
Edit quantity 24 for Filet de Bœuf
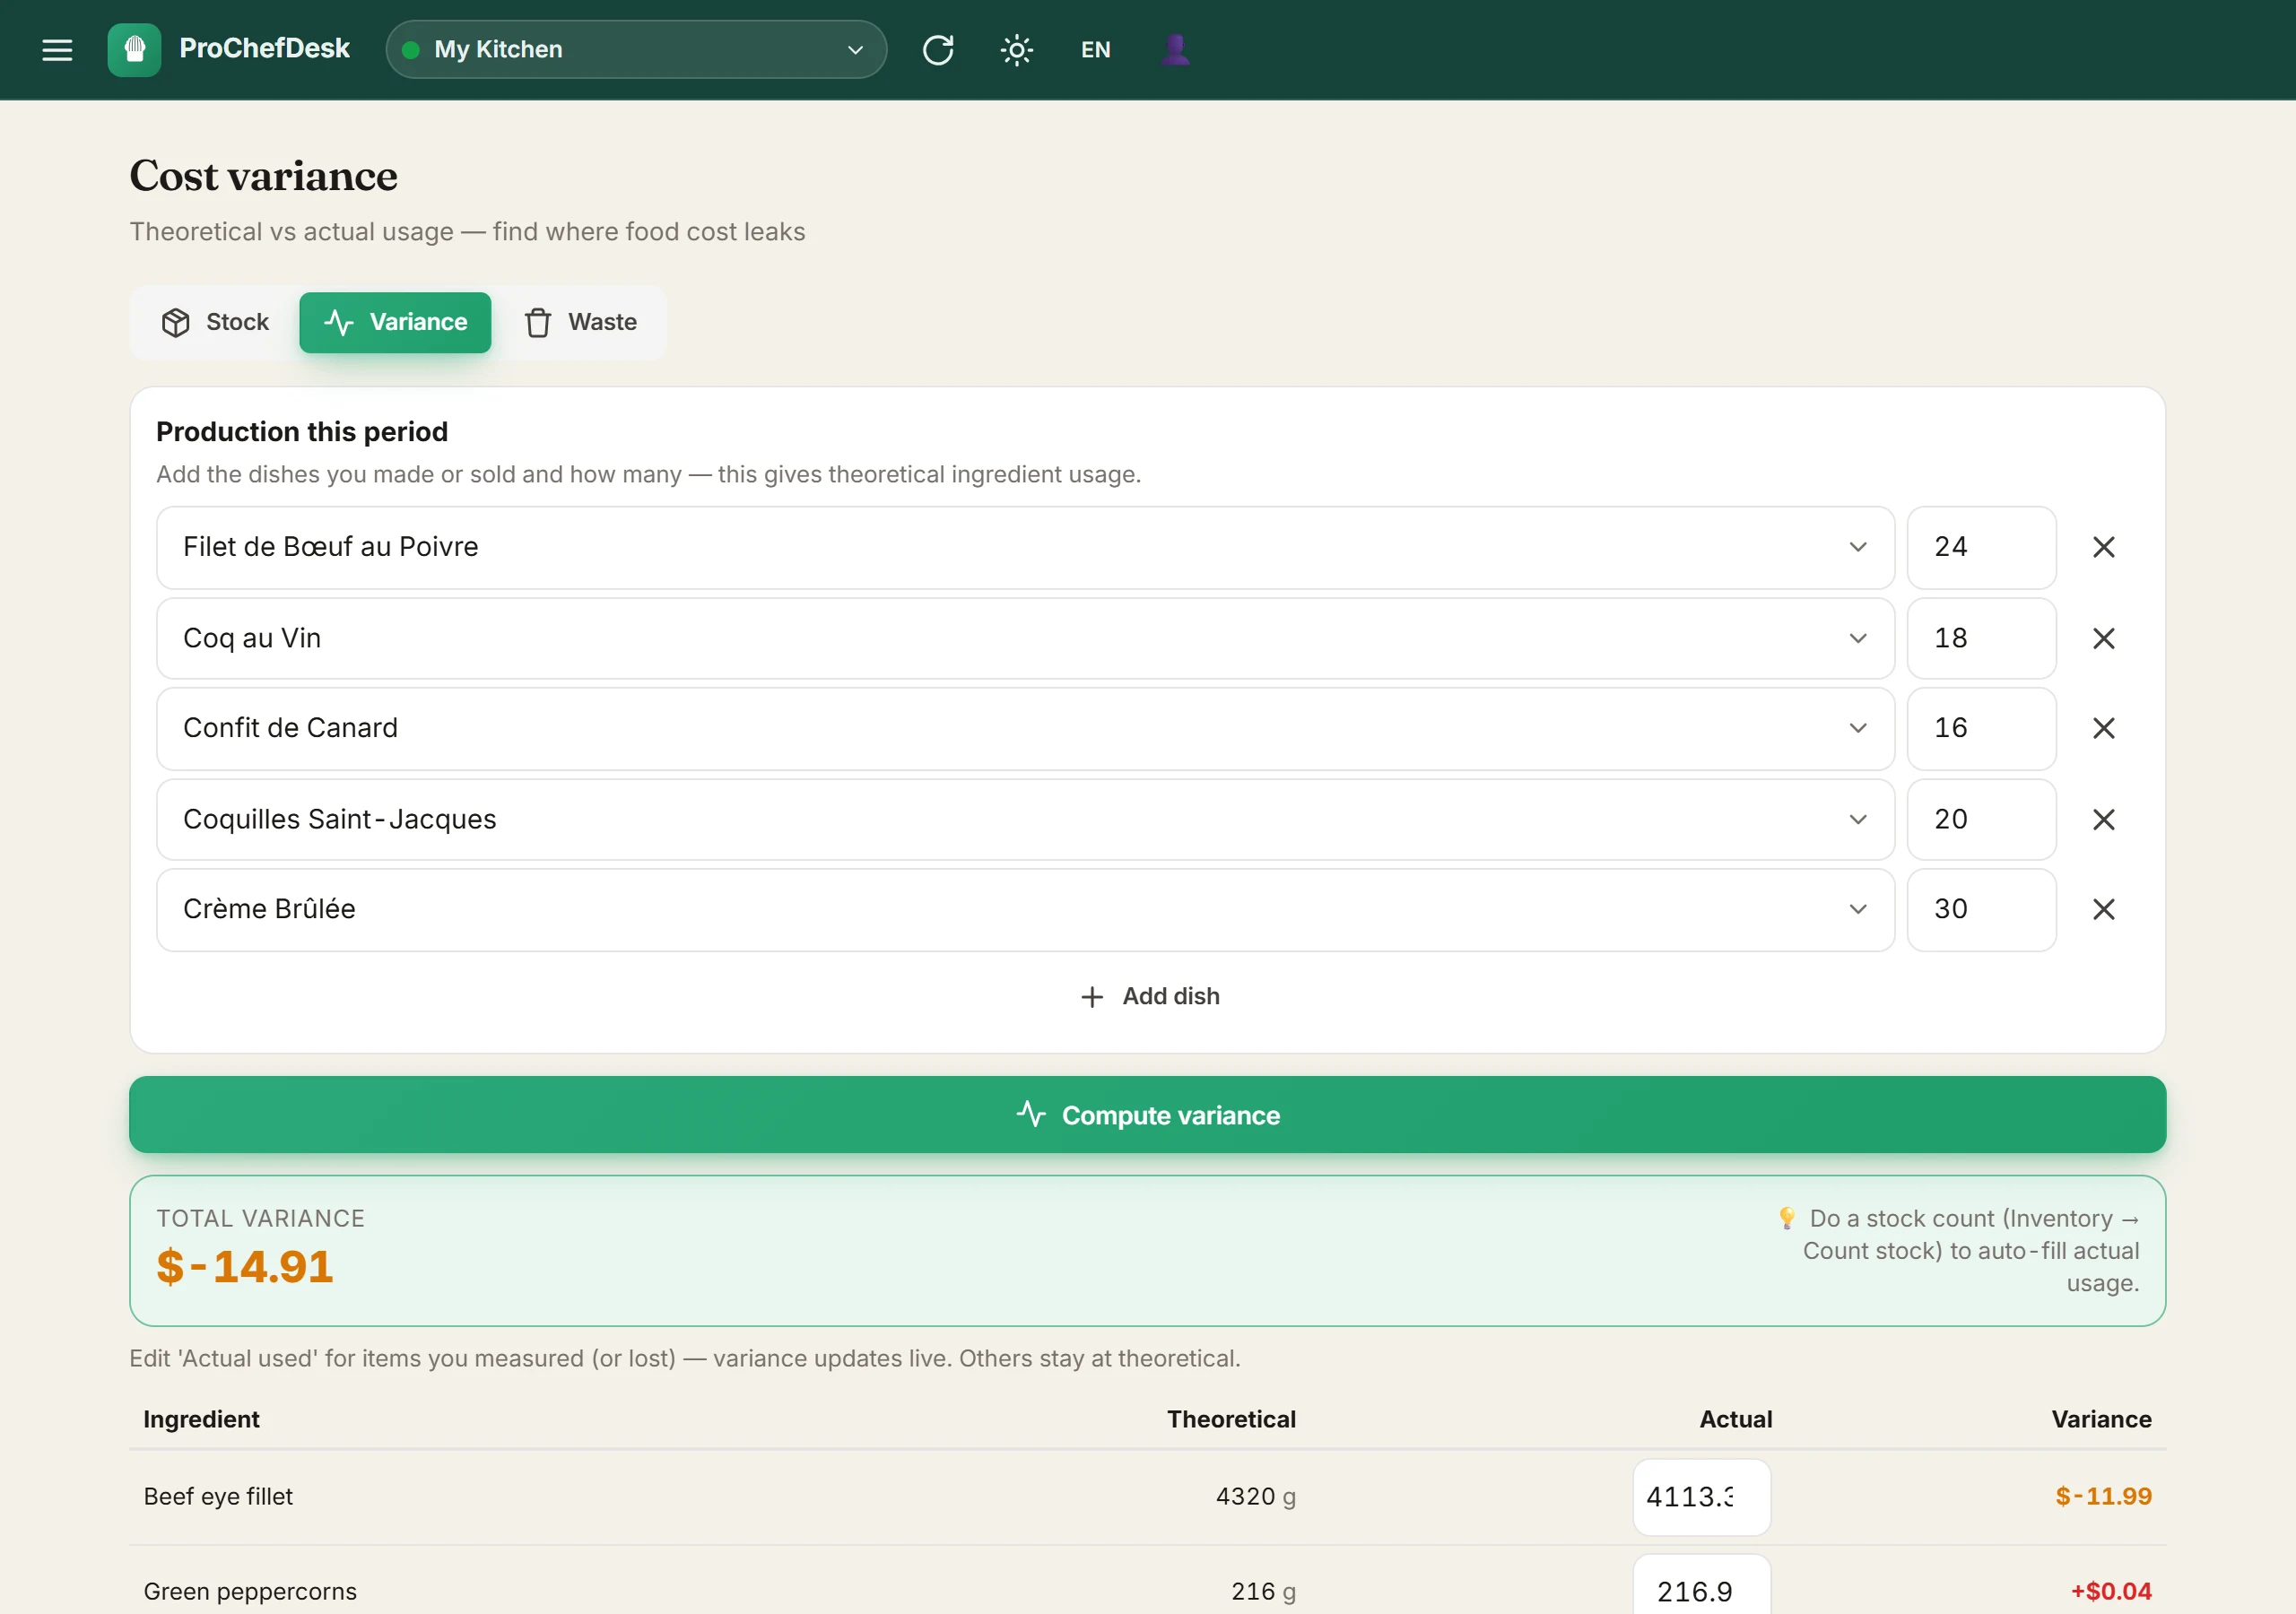coord(1981,547)
